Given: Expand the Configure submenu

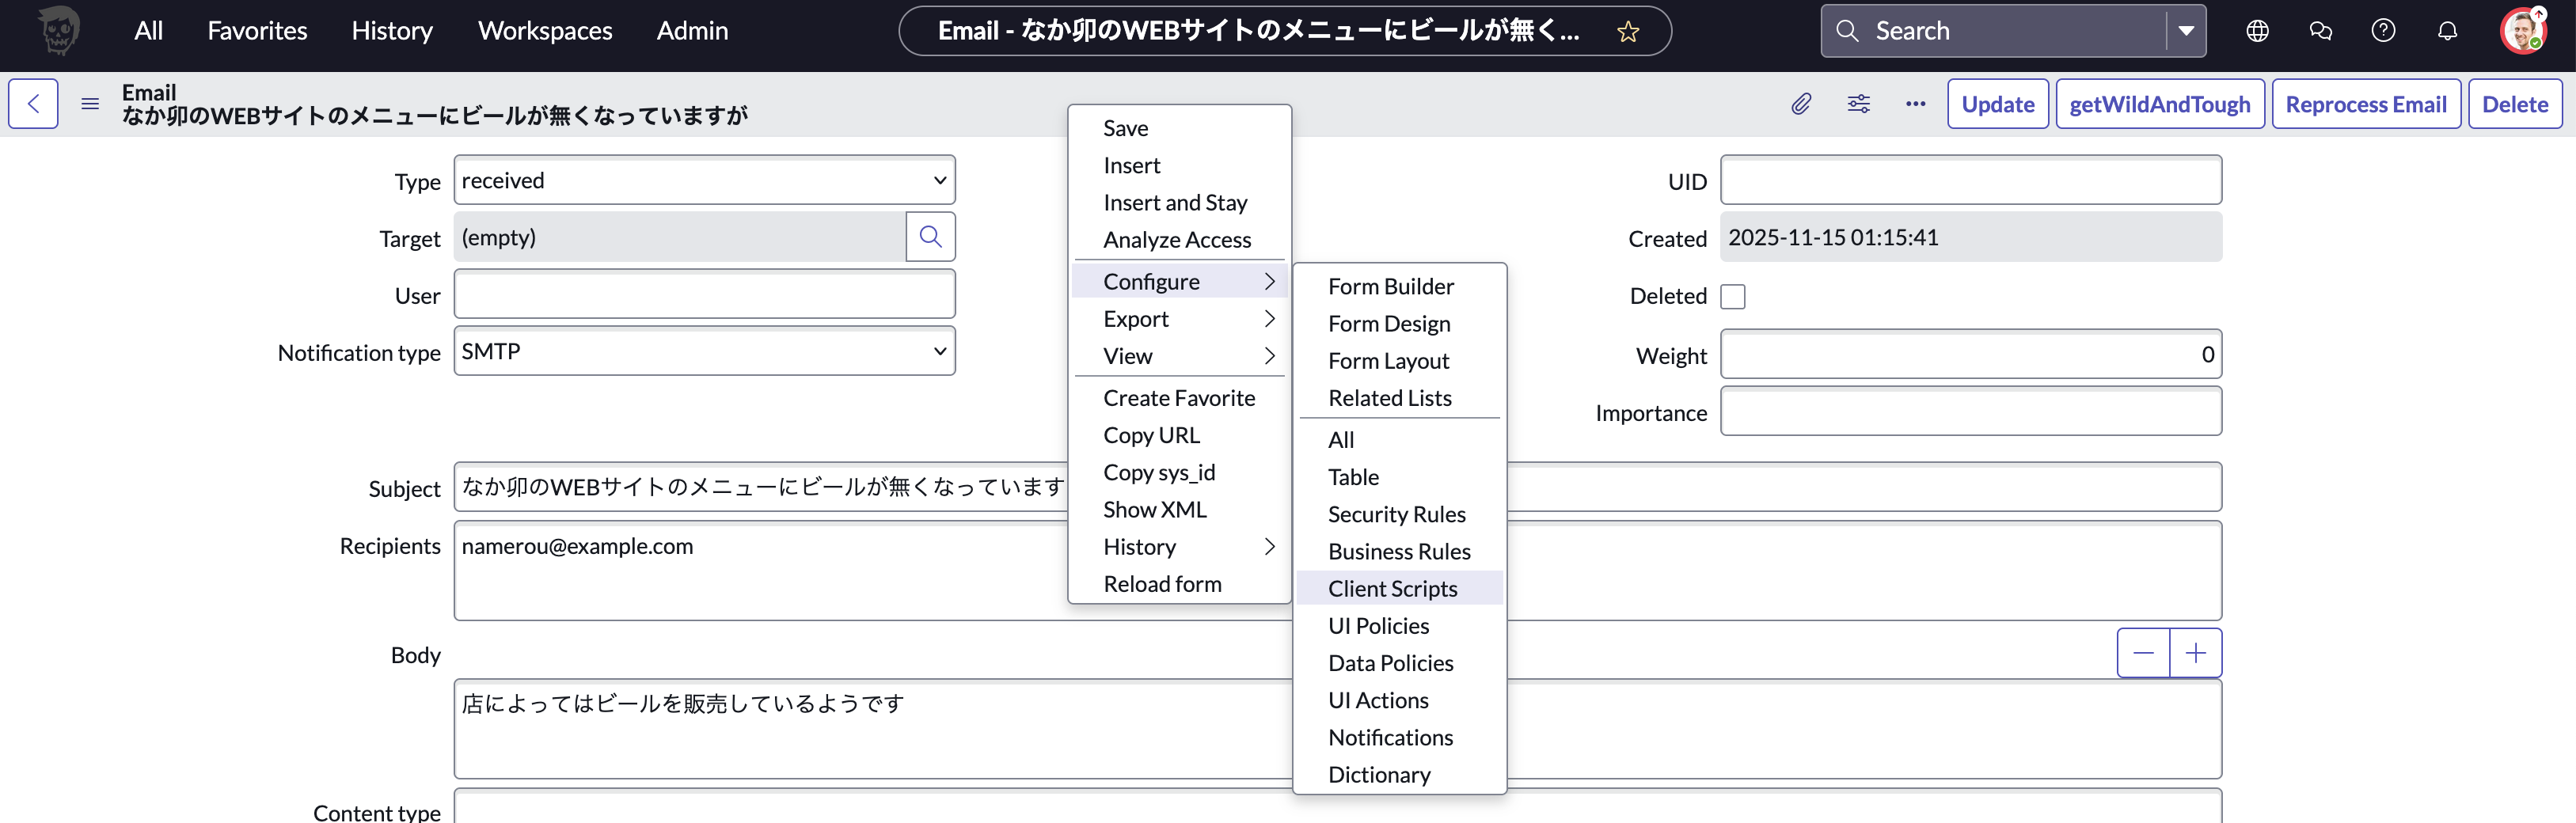Looking at the screenshot, I should click(x=1179, y=282).
